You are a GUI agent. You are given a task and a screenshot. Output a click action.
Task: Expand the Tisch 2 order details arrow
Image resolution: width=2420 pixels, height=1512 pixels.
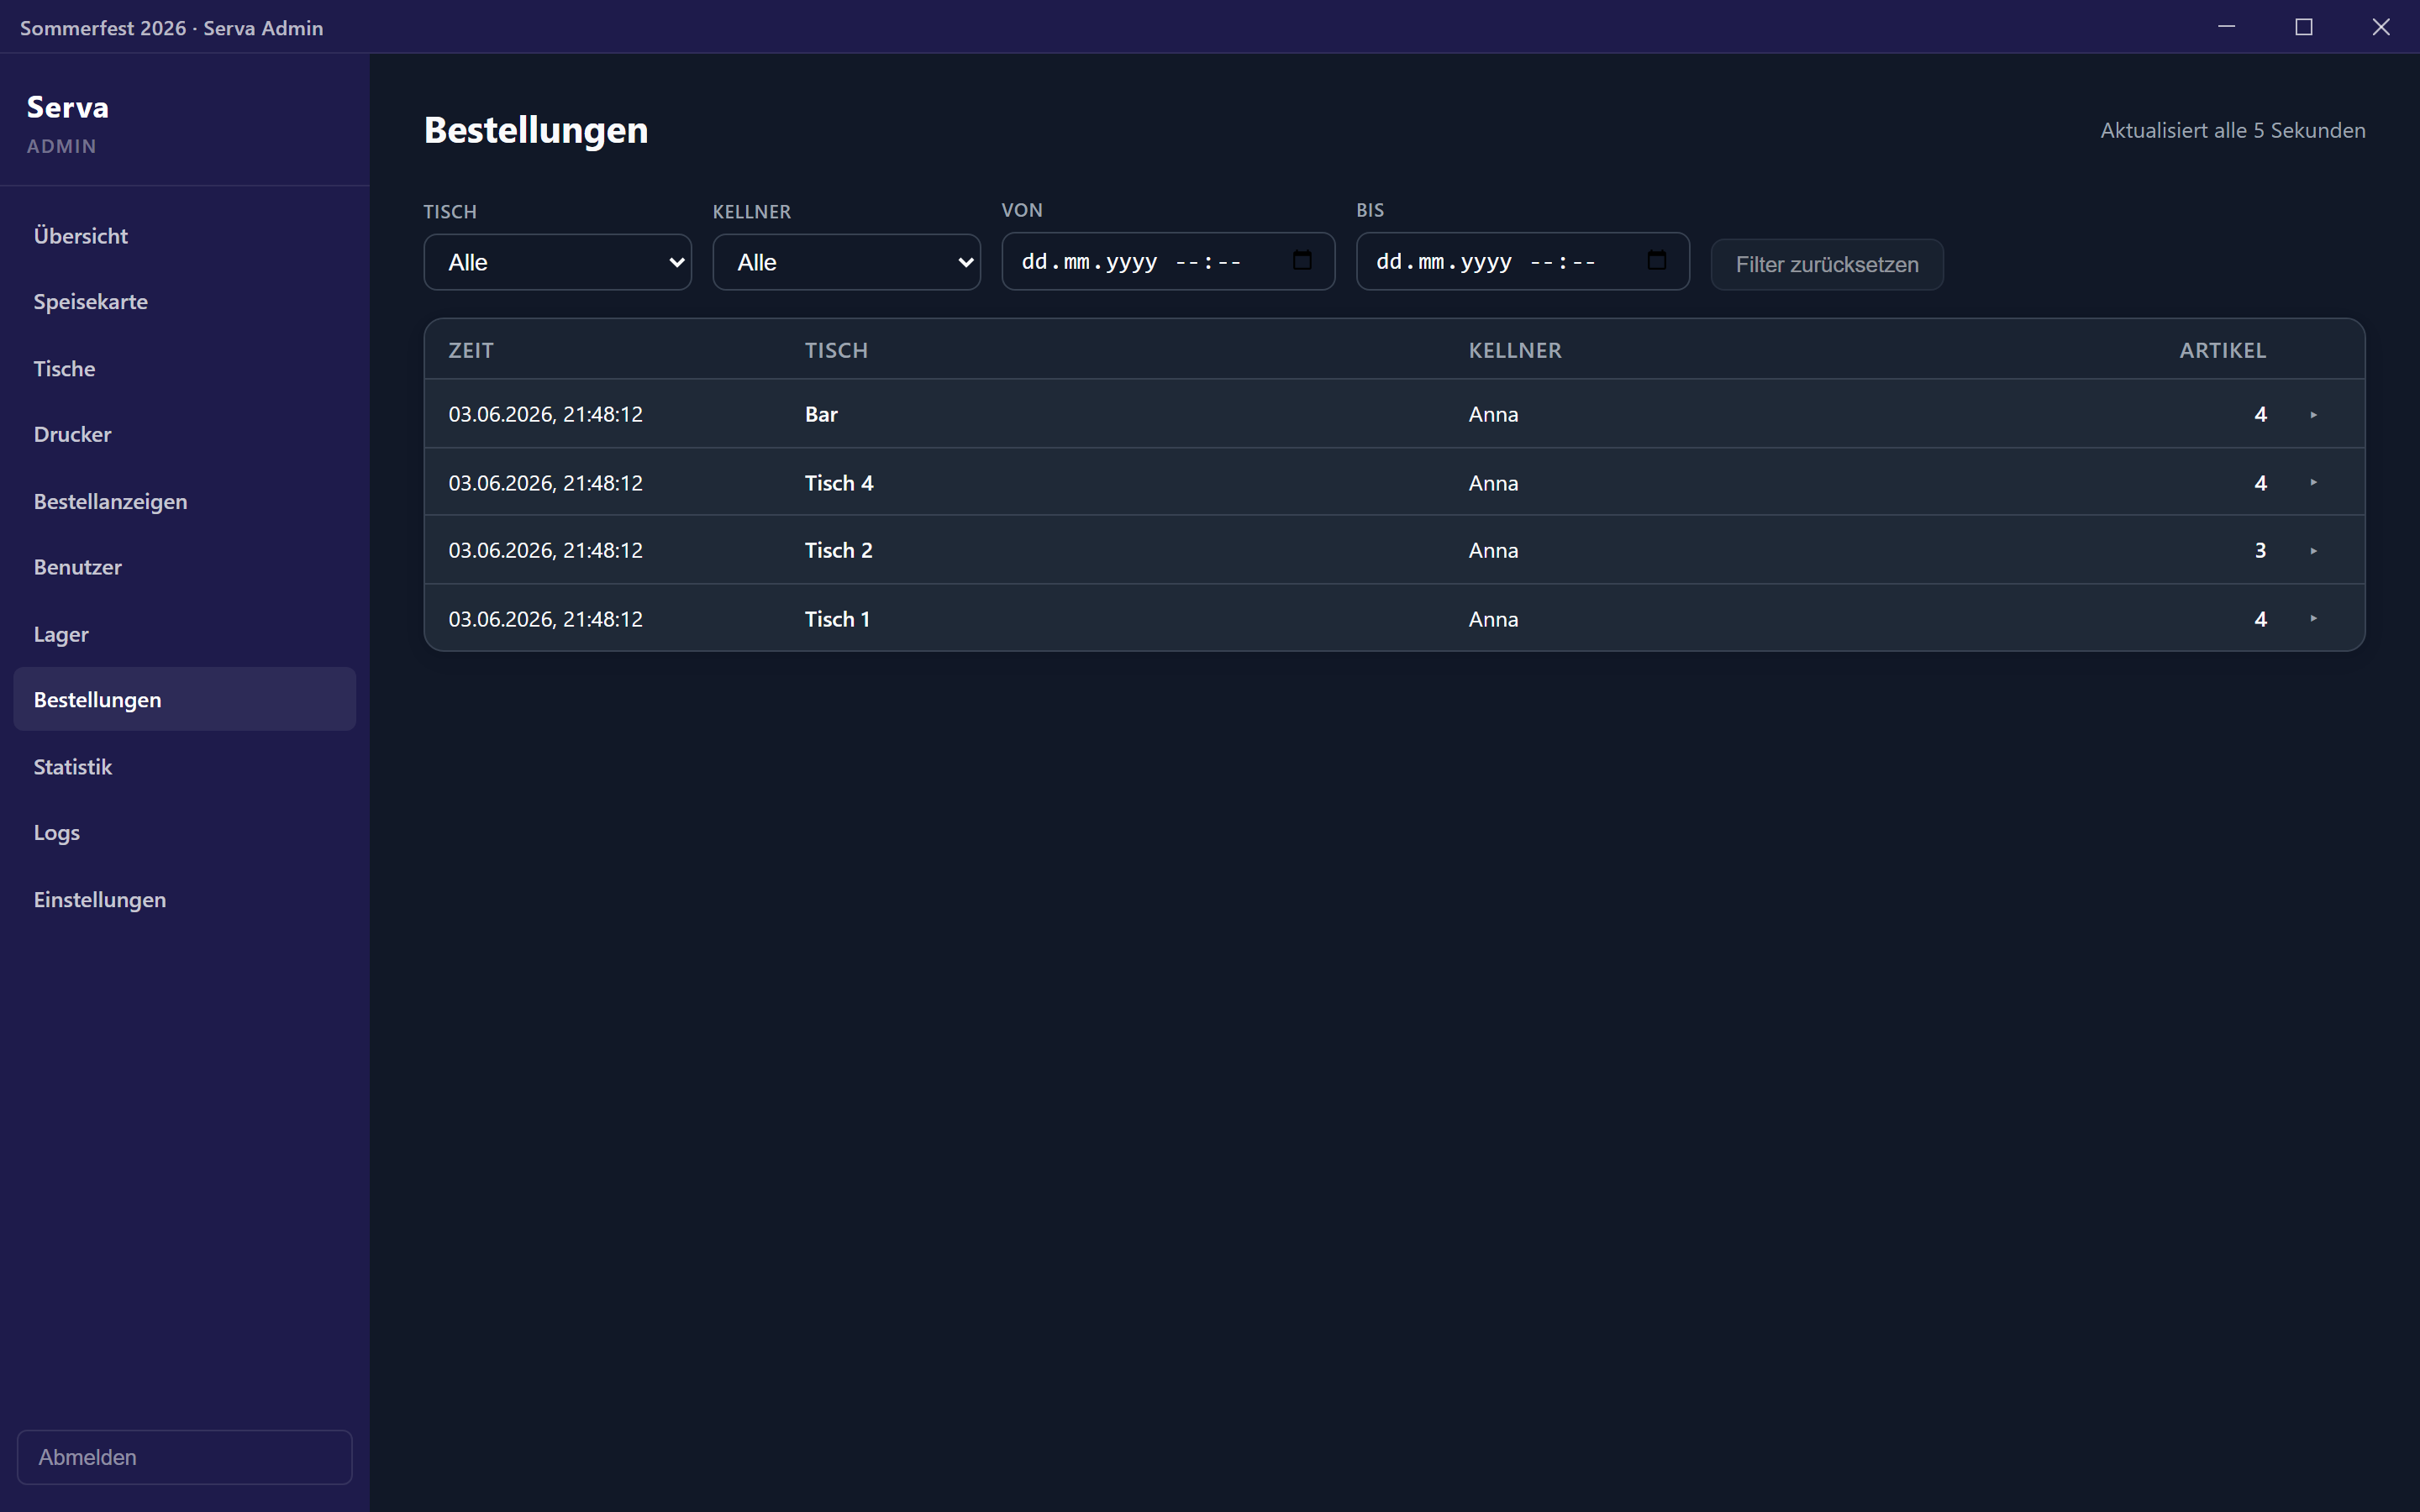click(2313, 550)
